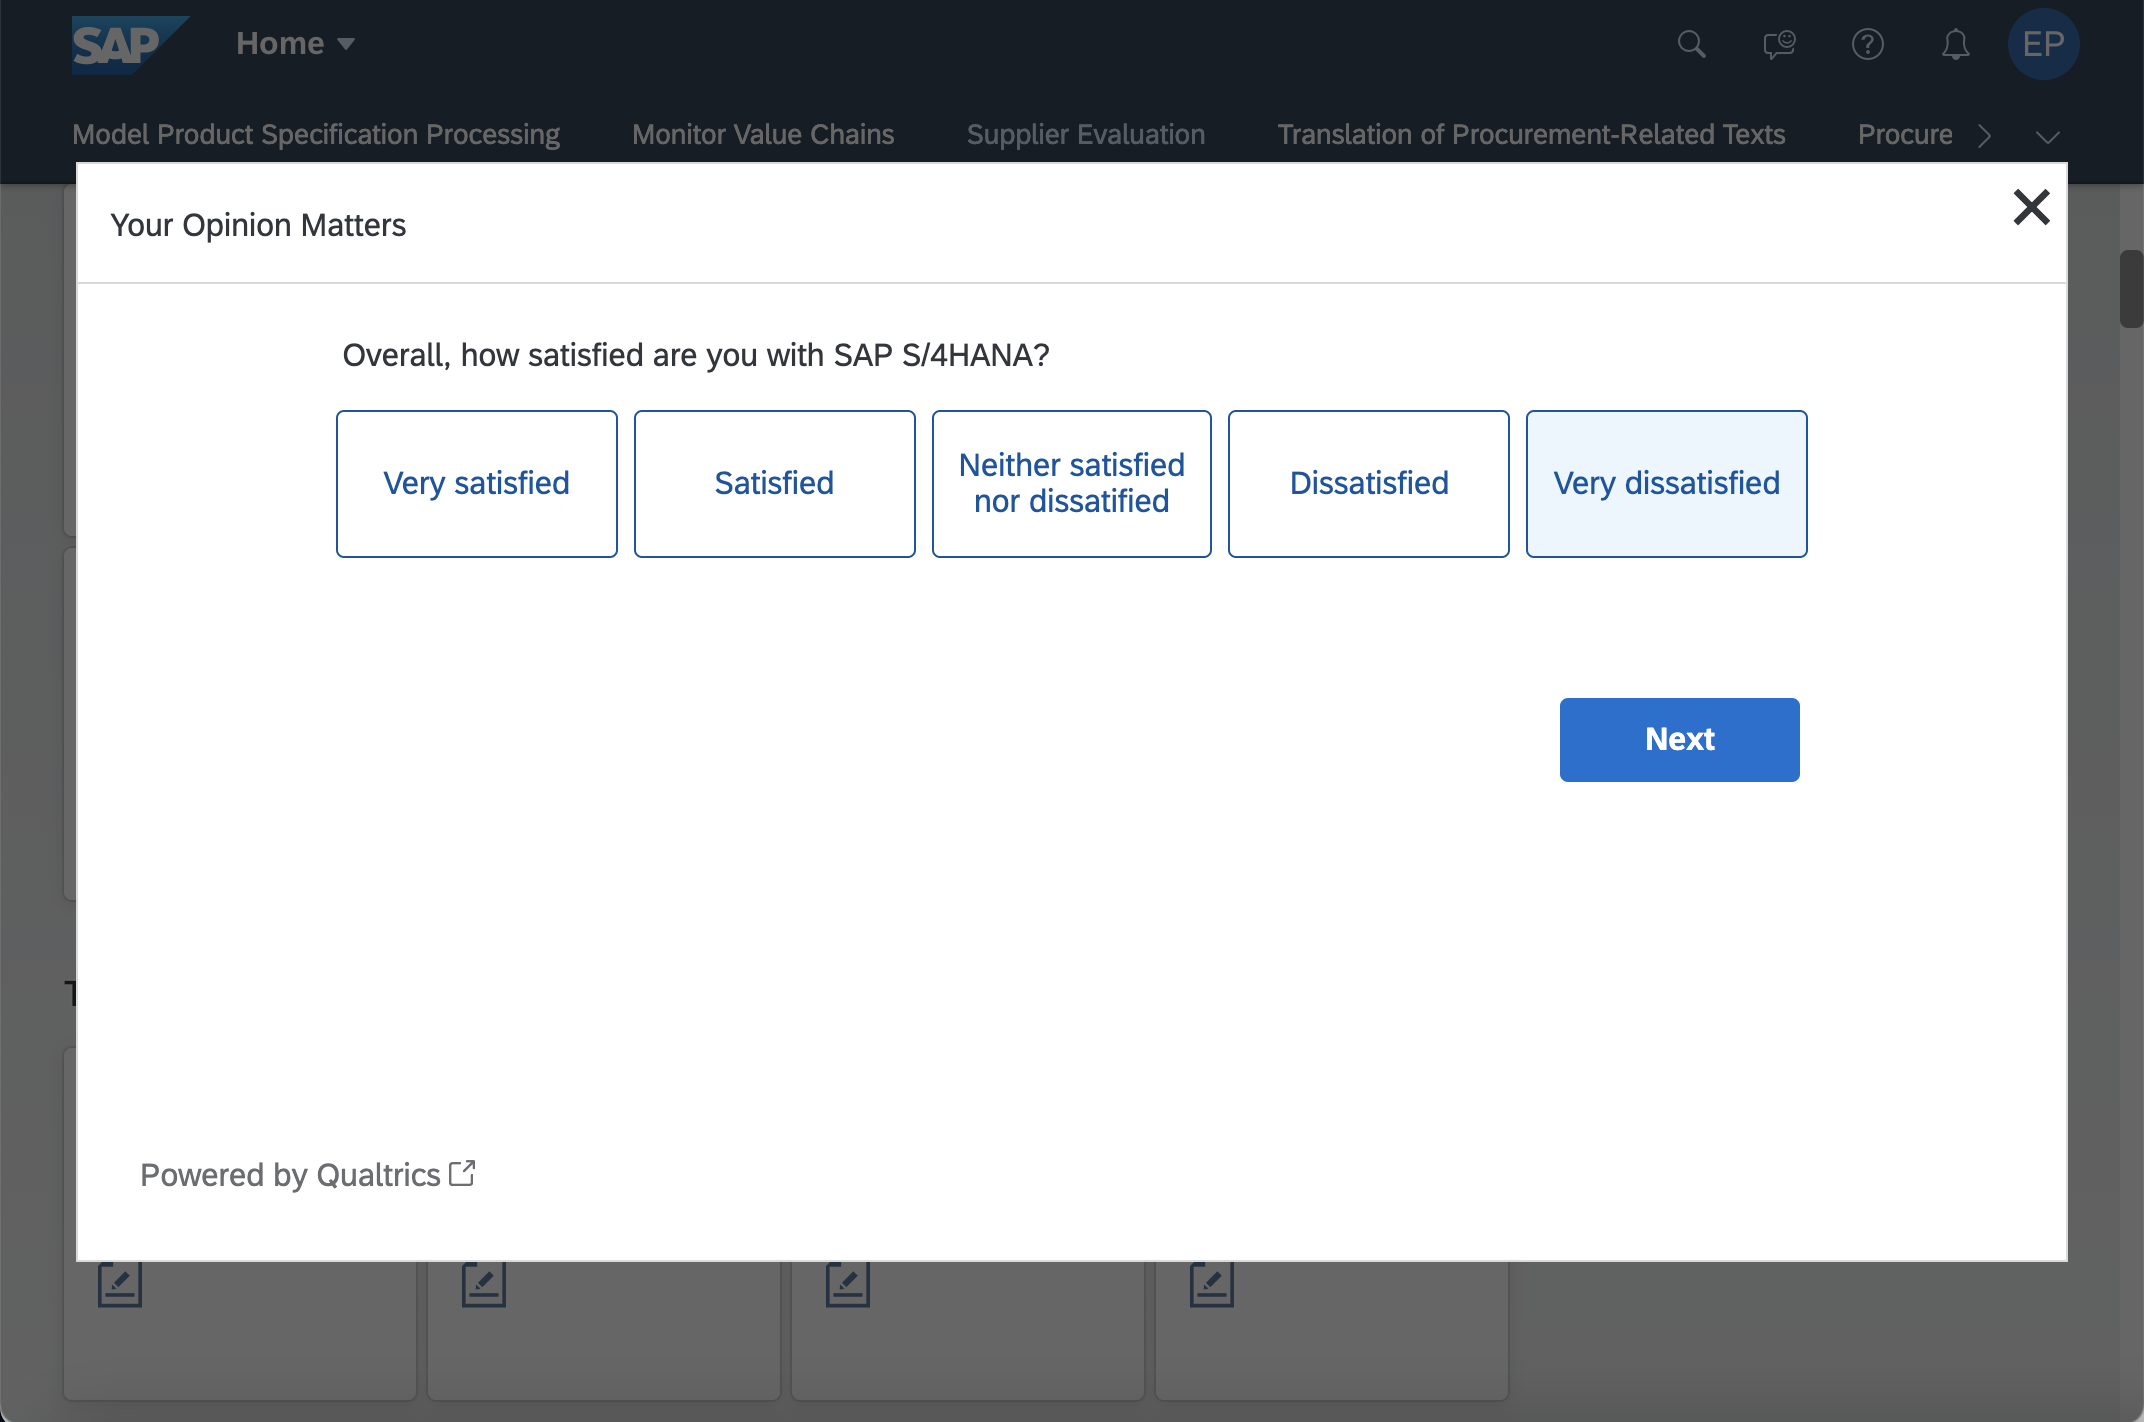Open the search icon in the header
The image size is (2144, 1422).
coord(1691,44)
